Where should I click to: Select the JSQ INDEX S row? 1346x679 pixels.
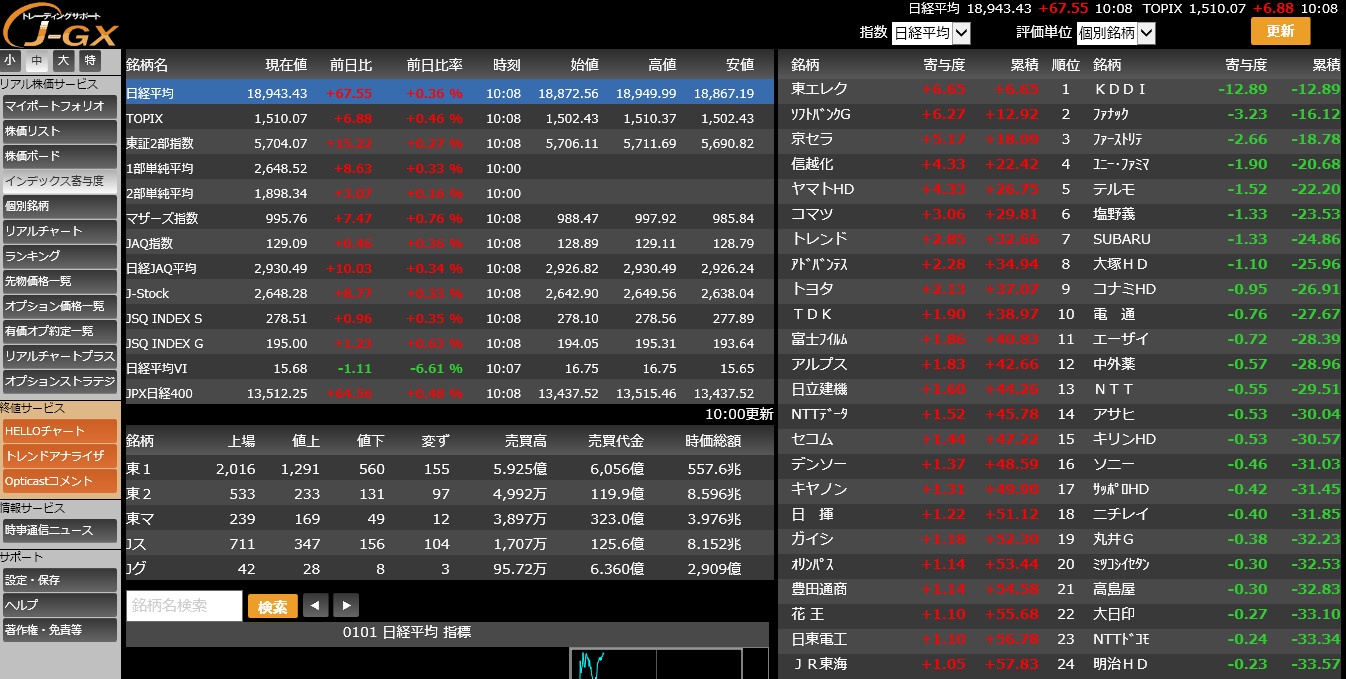point(449,318)
